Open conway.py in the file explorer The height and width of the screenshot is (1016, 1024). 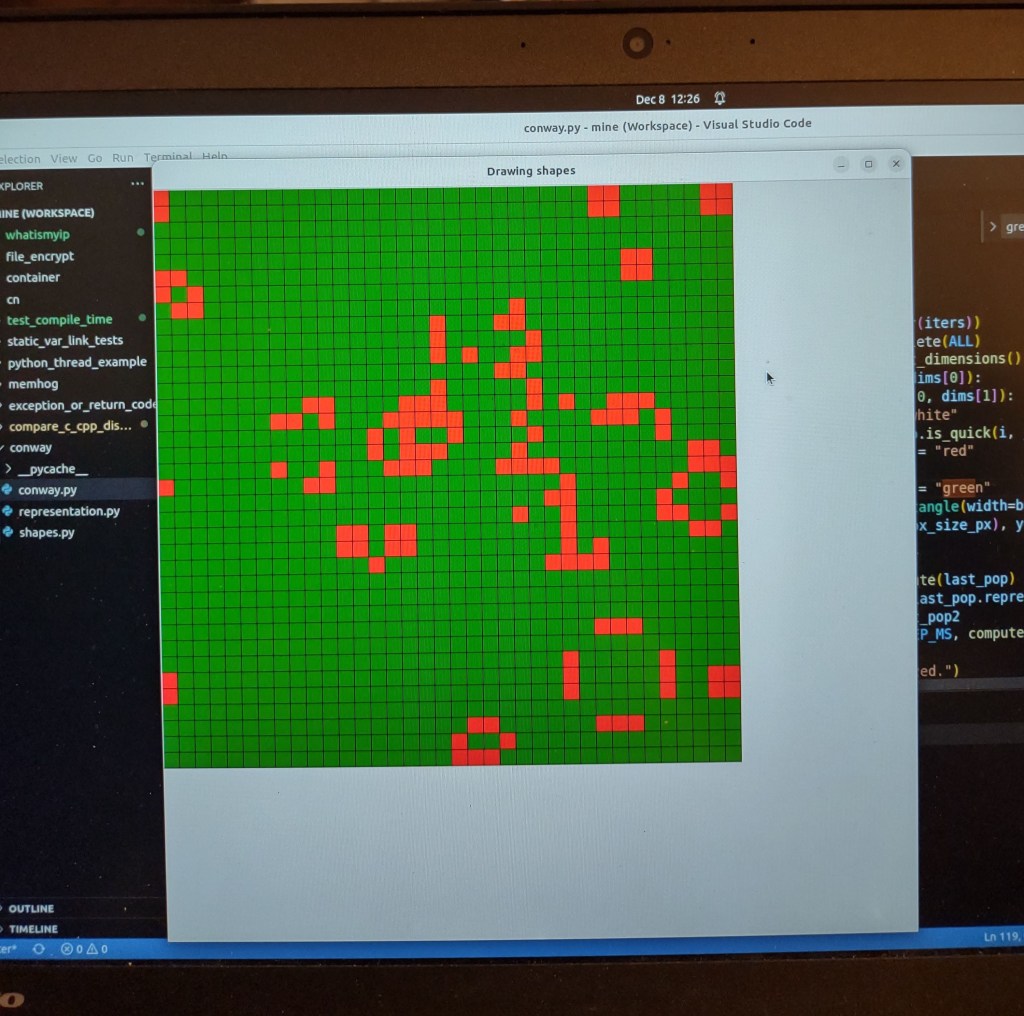tap(47, 490)
